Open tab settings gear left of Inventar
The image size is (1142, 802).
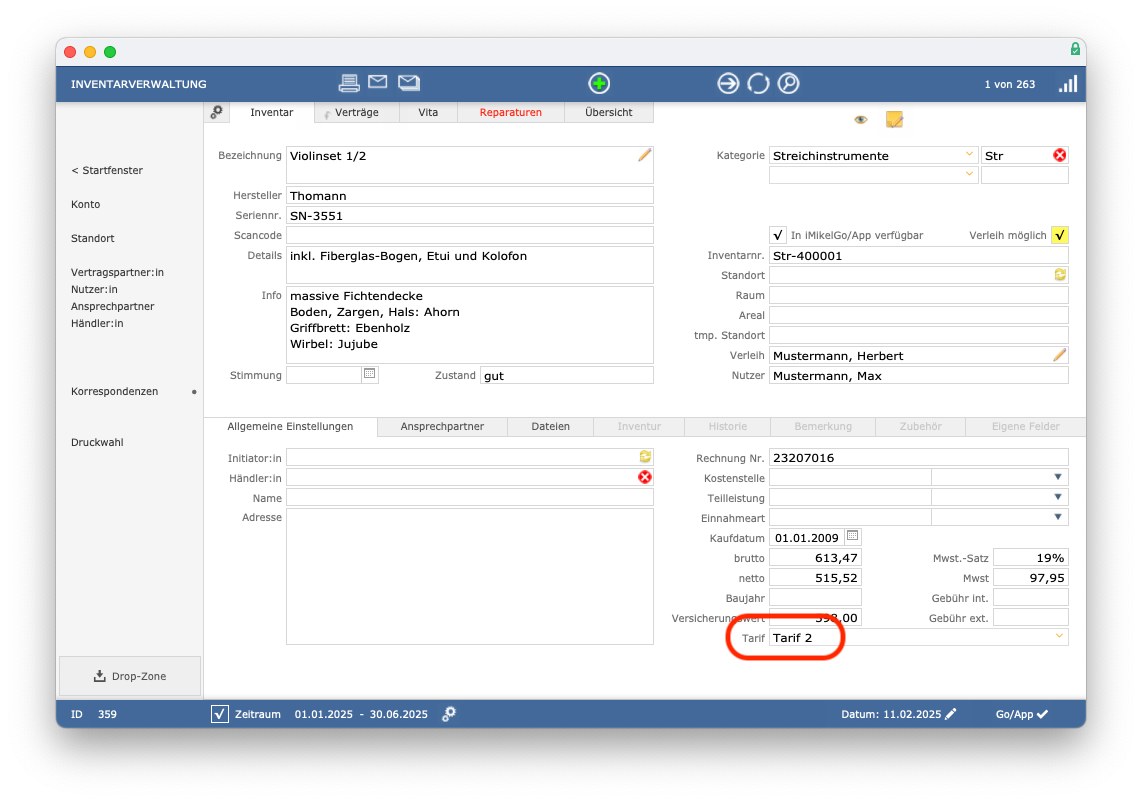point(216,112)
